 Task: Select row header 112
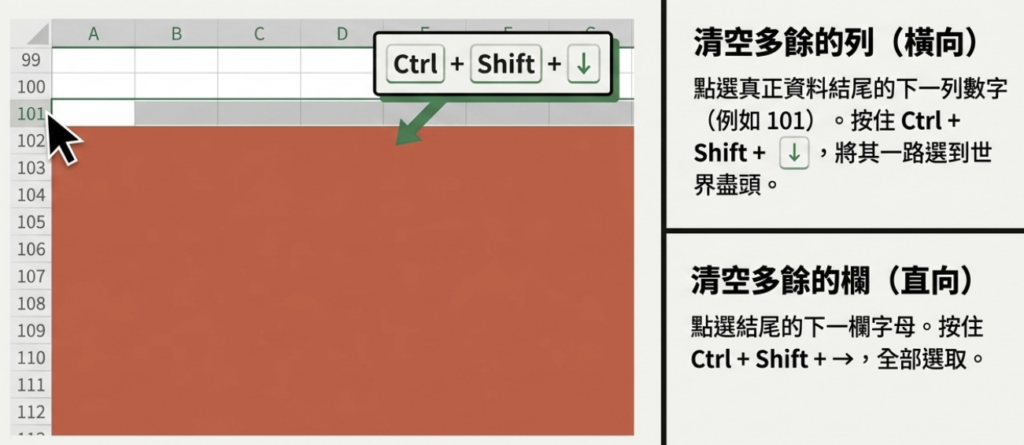(x=32, y=411)
